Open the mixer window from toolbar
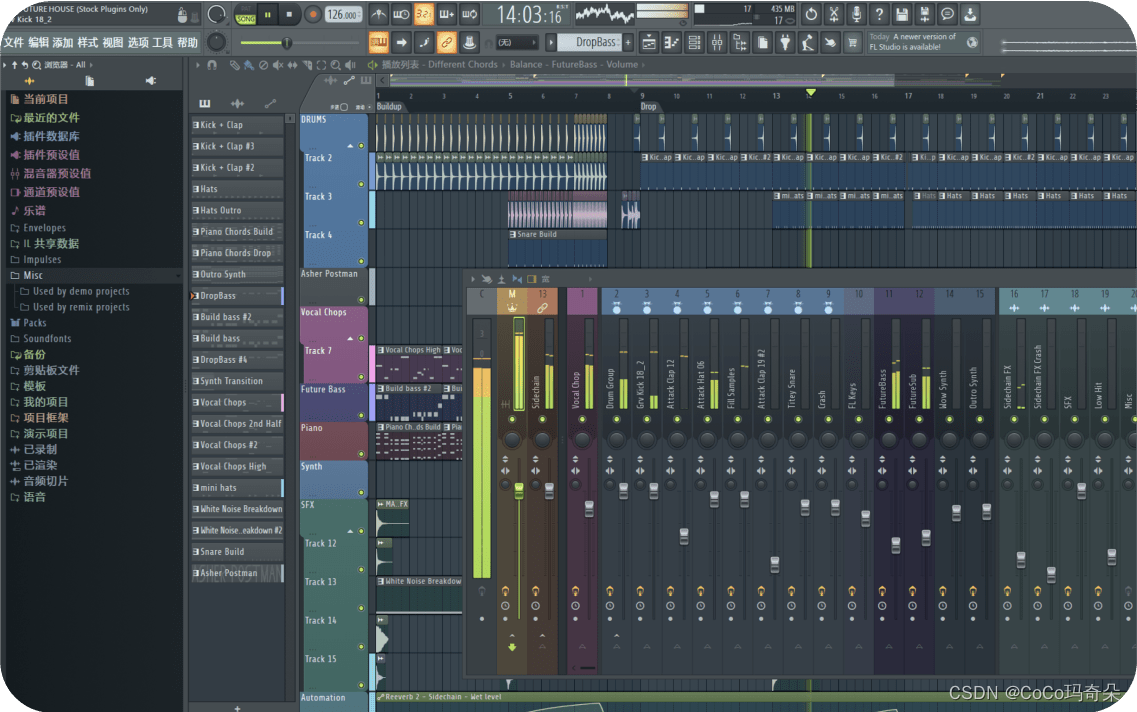The width and height of the screenshot is (1137, 712). [x=716, y=43]
